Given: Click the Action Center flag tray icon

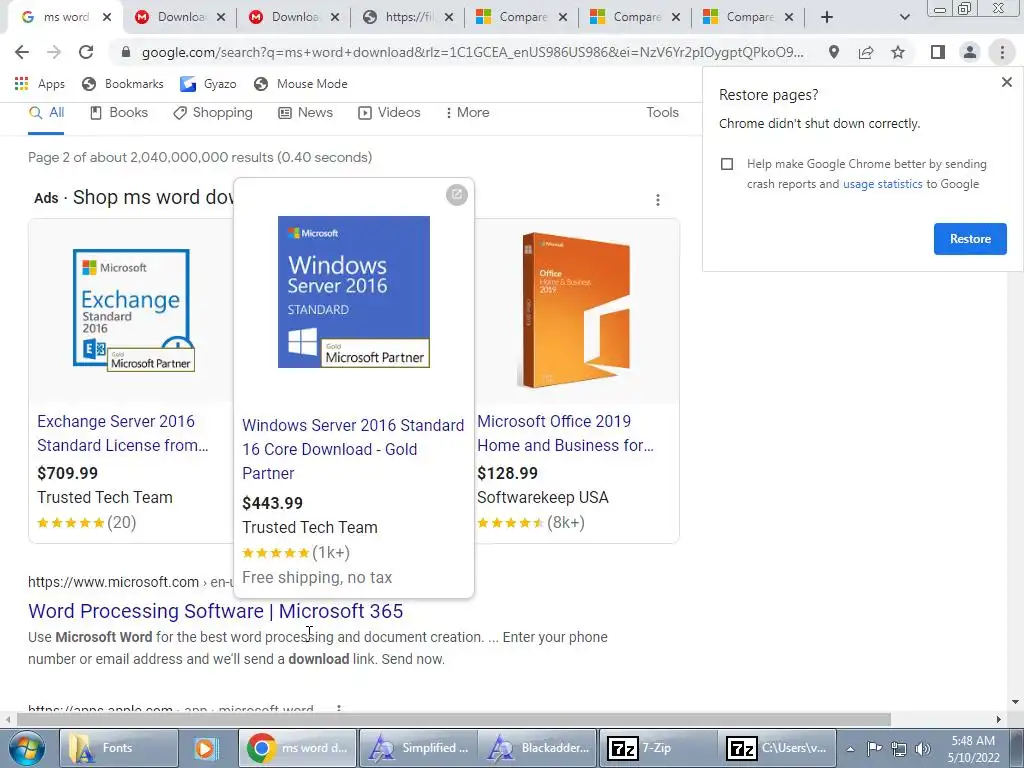Looking at the screenshot, I should point(874,749).
